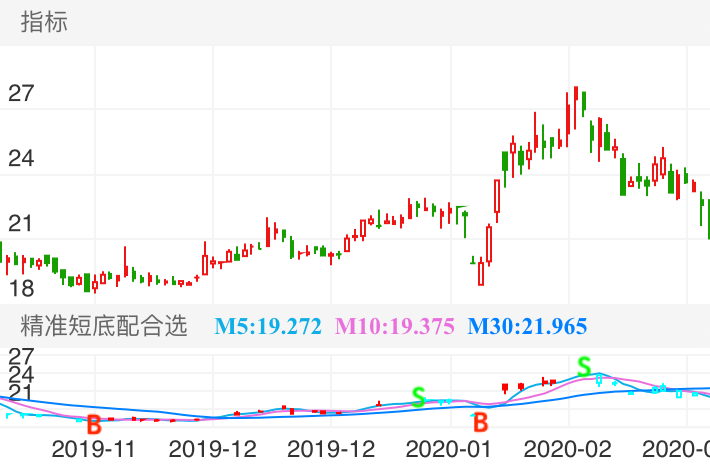Screen dimensions: 710x472
Task: Click the green S sell marker near 2020-02
Action: pos(584,366)
